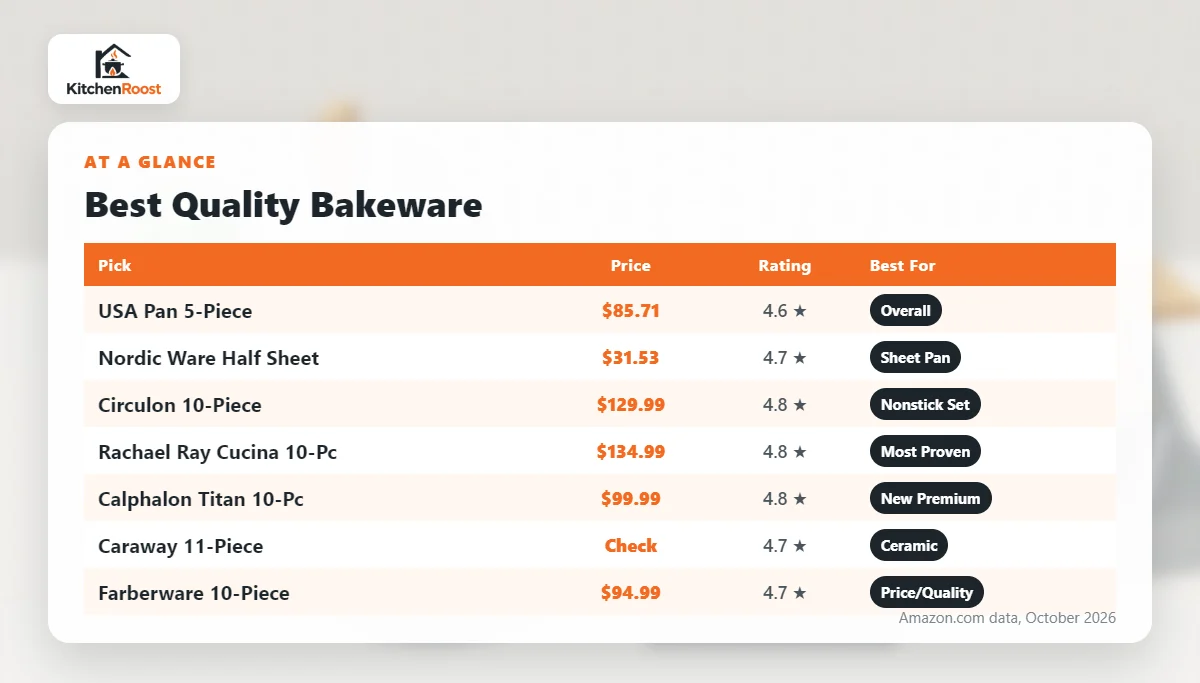Click the $99.99 price
Viewport: 1200px width, 683px height.
point(631,499)
